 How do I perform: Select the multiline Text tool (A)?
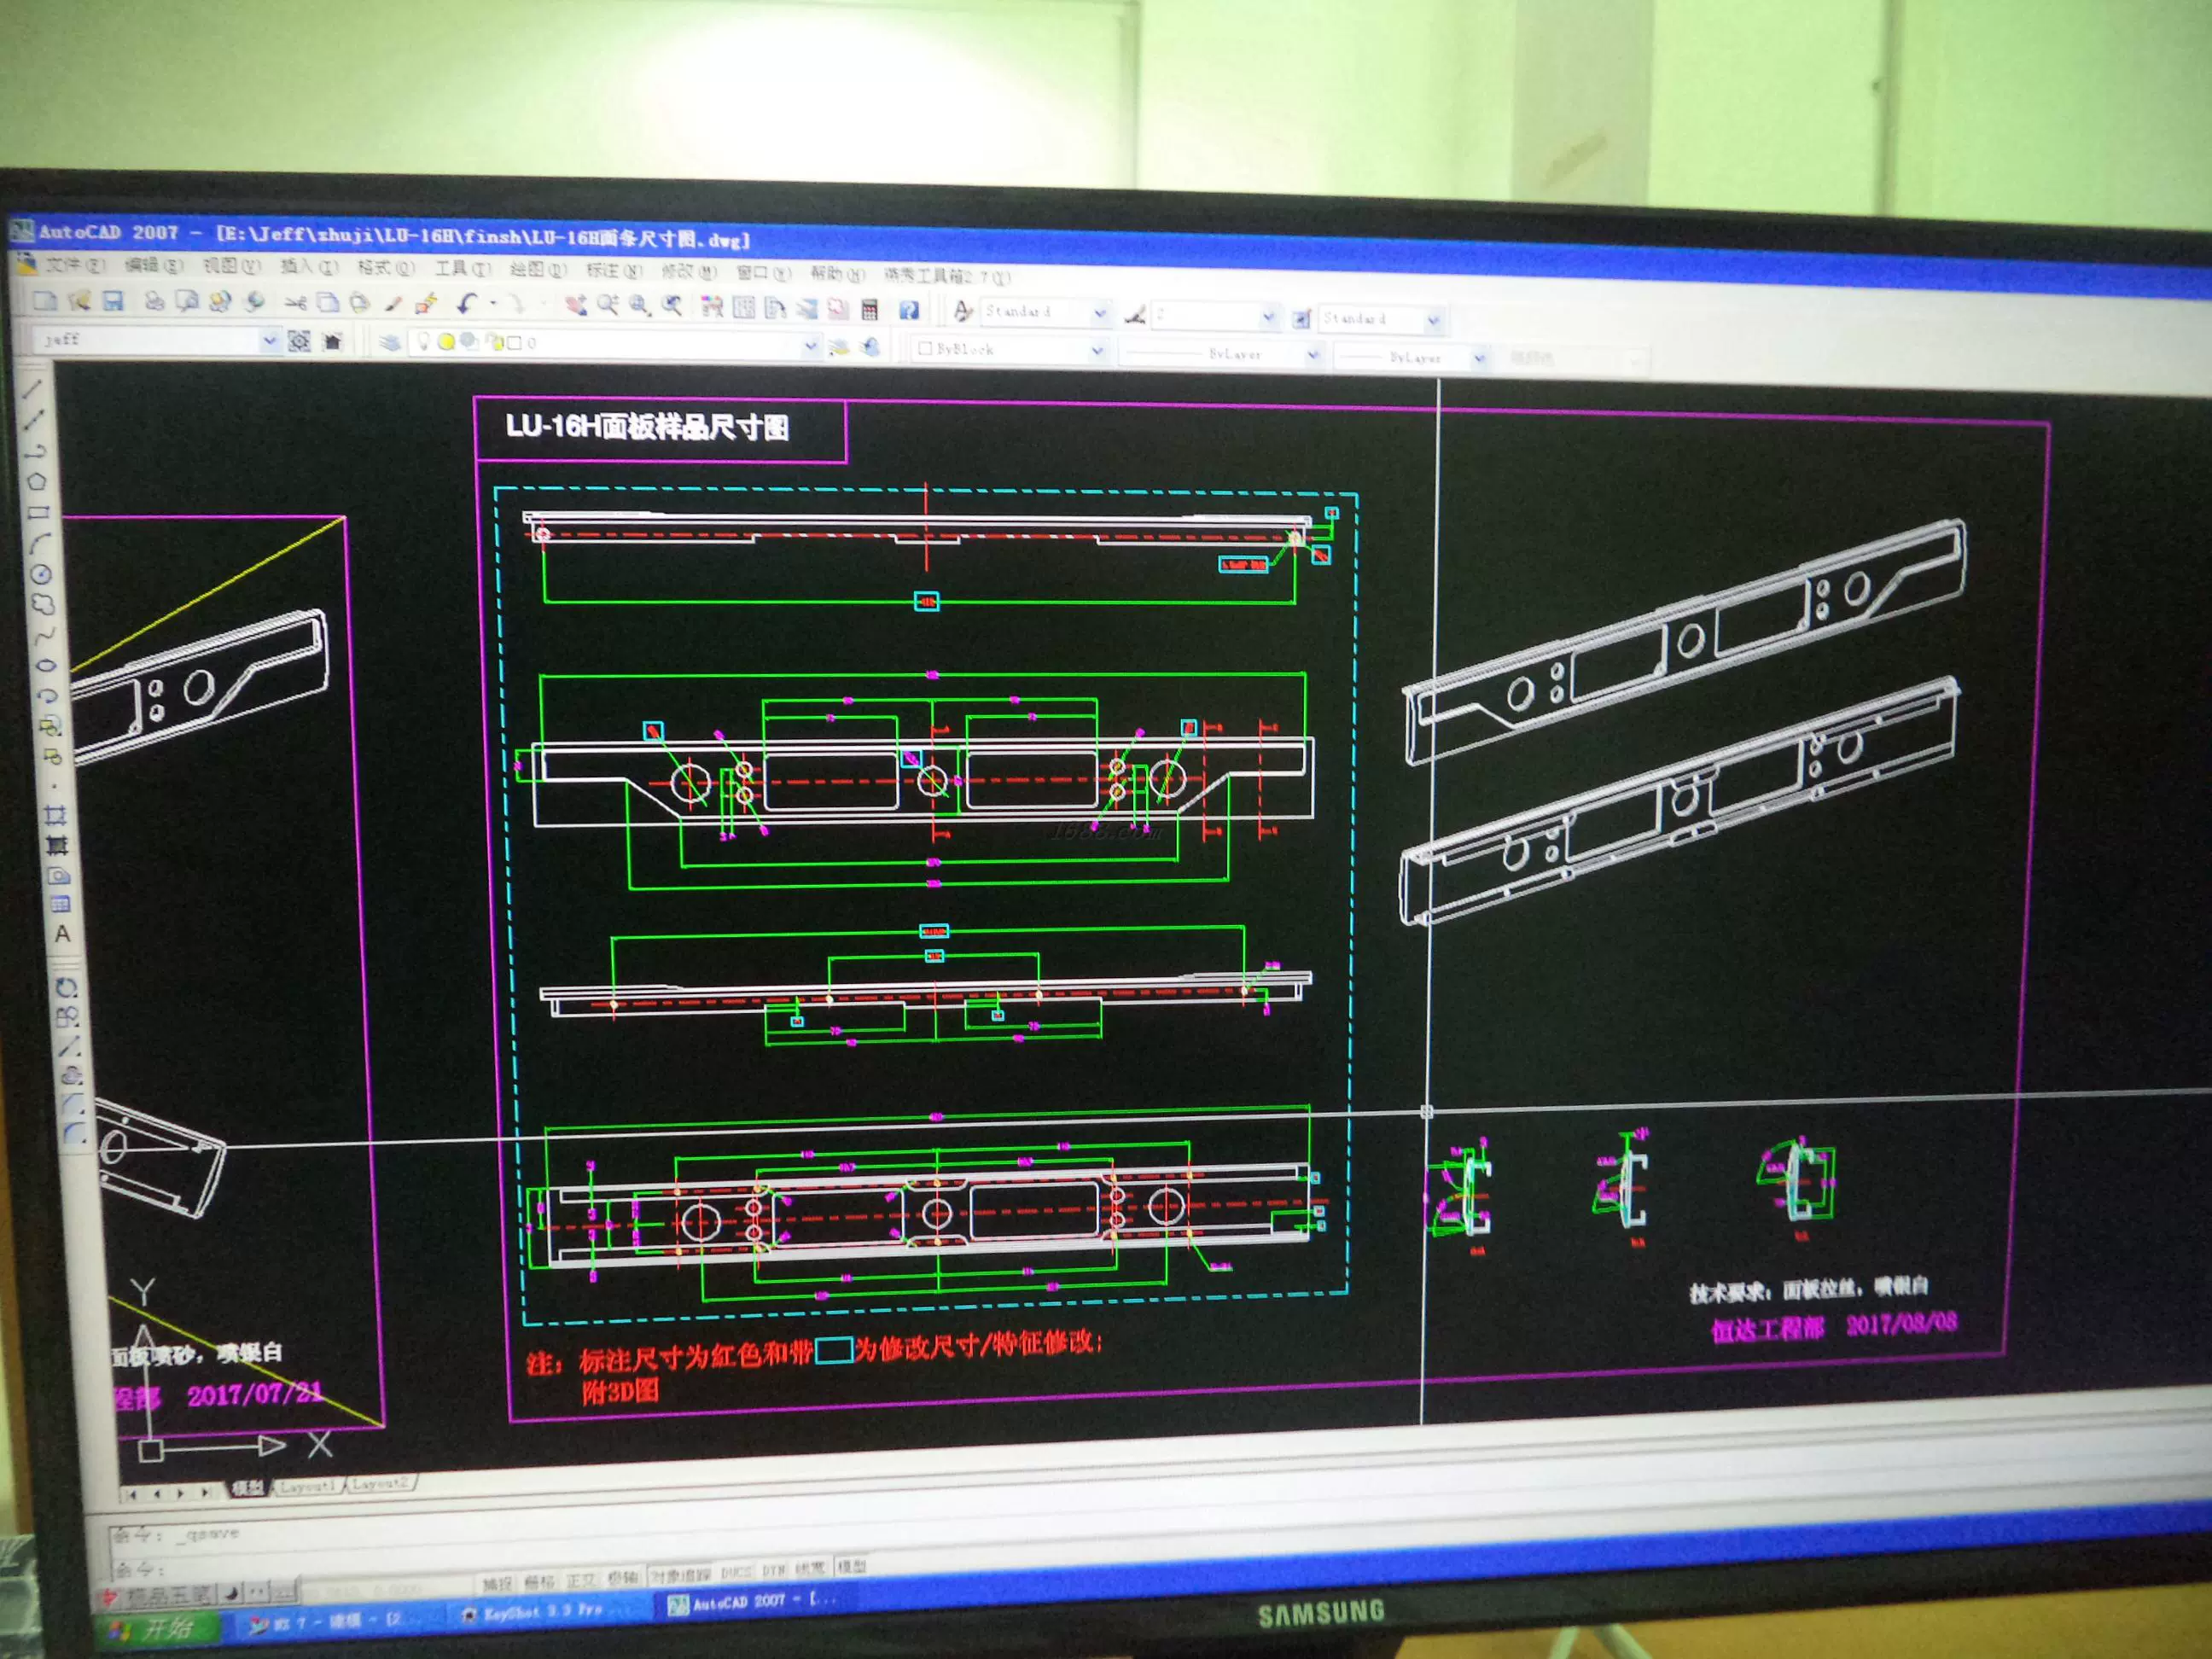coord(62,934)
